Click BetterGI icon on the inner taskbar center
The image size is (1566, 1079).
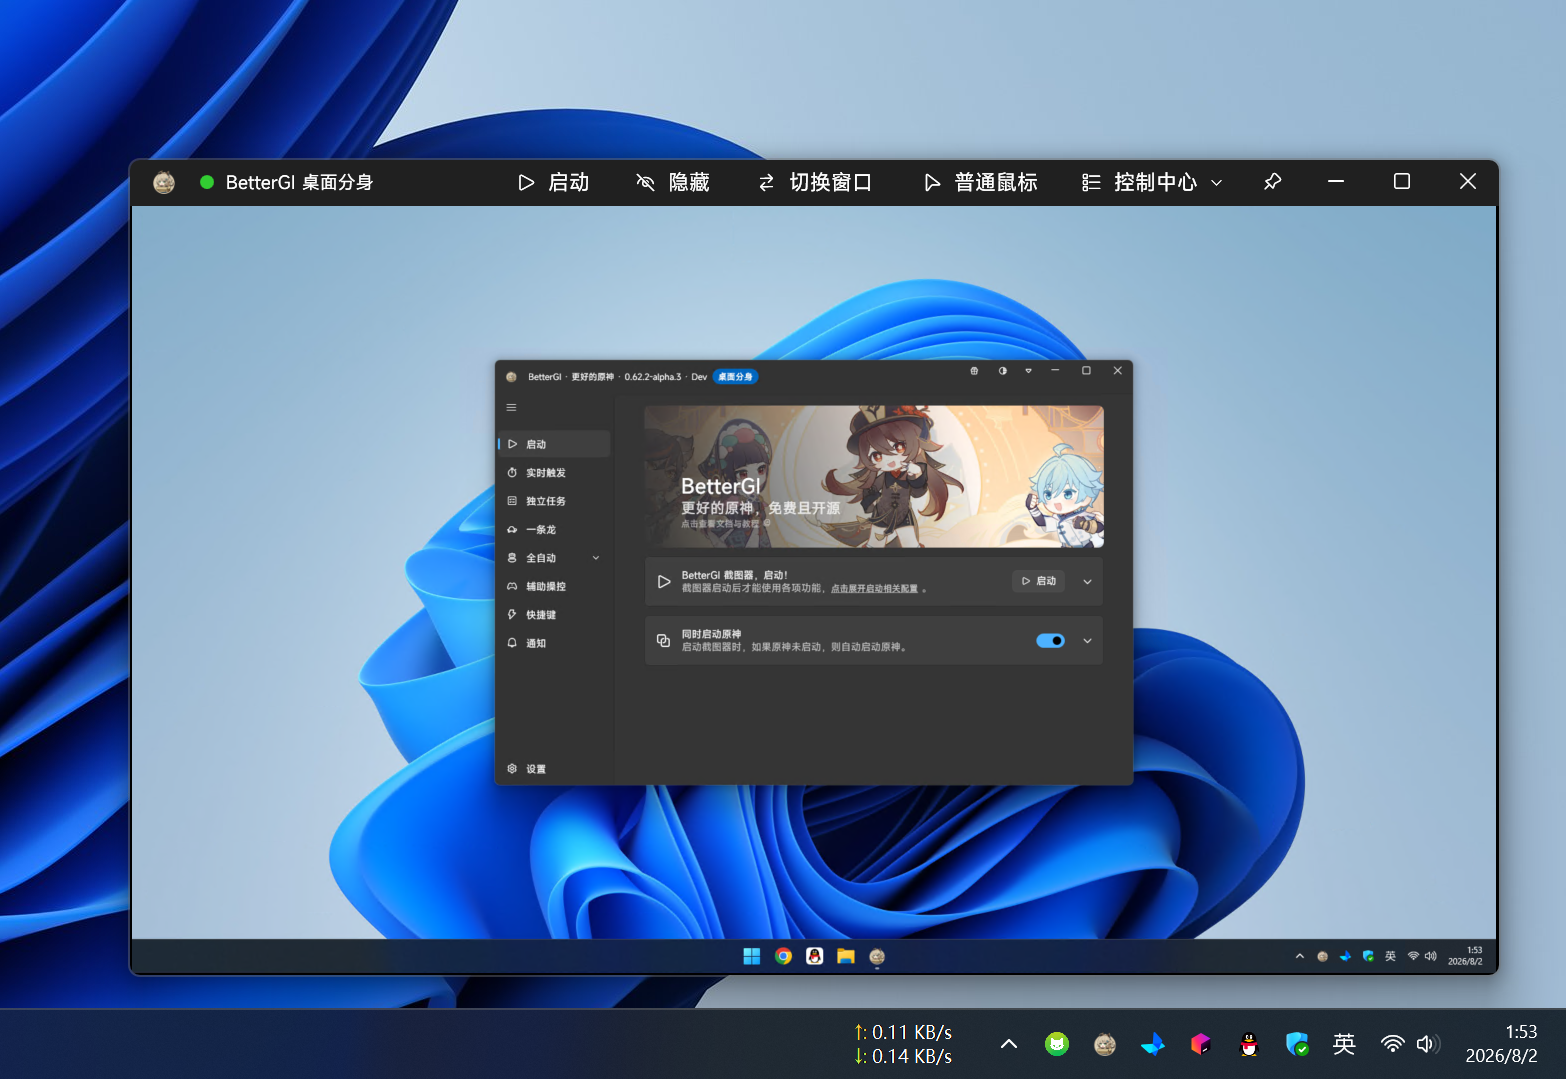tap(877, 957)
